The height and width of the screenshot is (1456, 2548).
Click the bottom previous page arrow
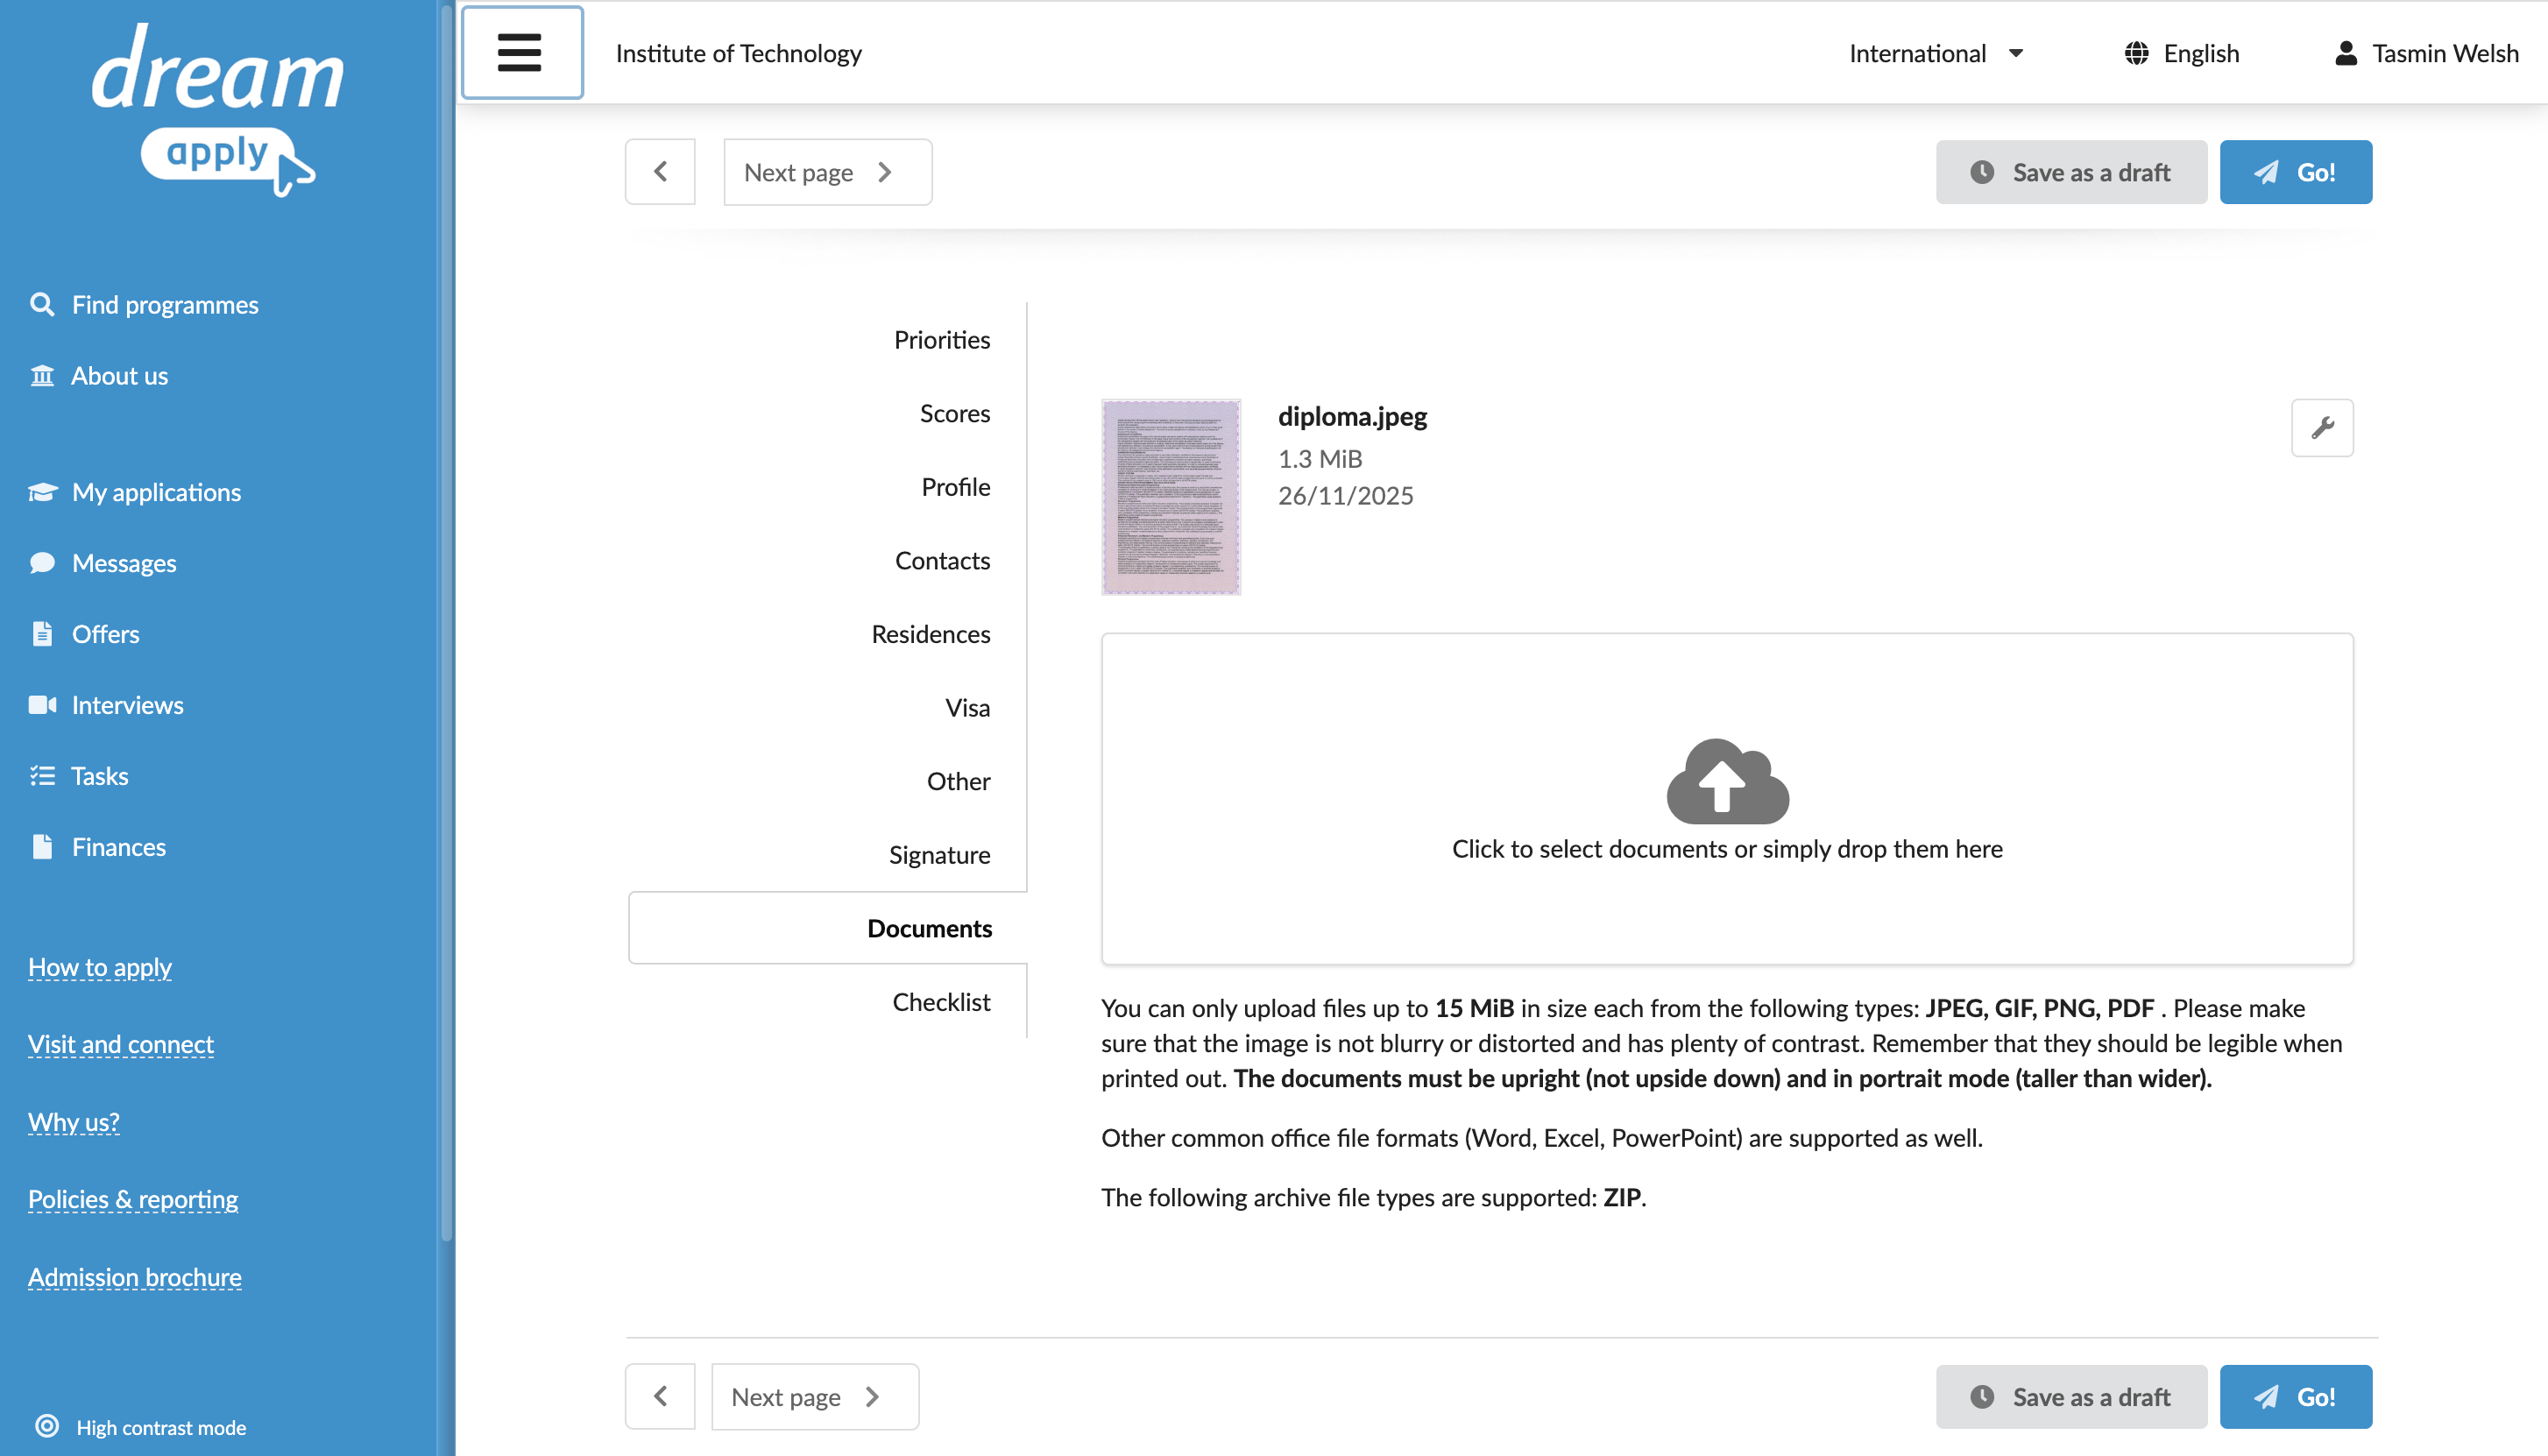(660, 1396)
